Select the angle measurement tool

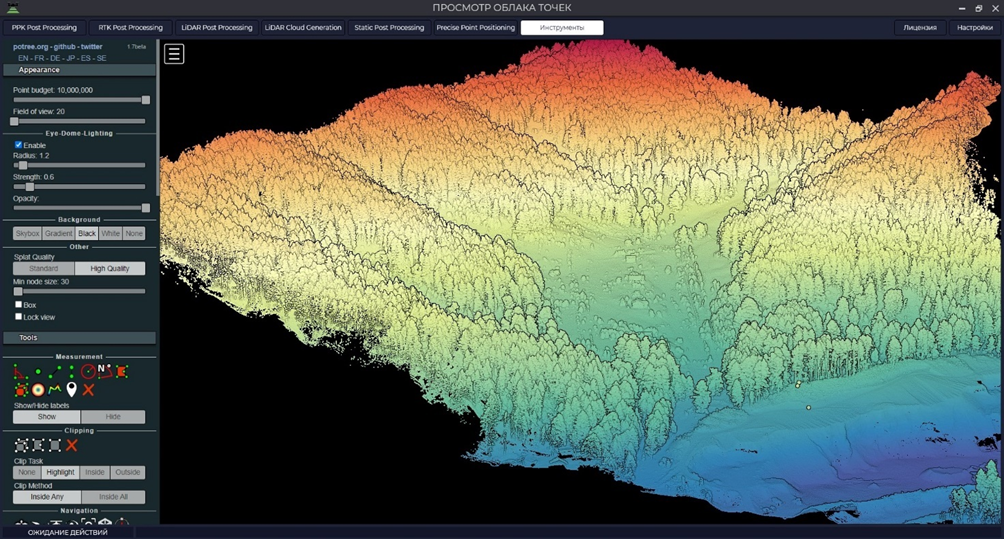coord(21,371)
